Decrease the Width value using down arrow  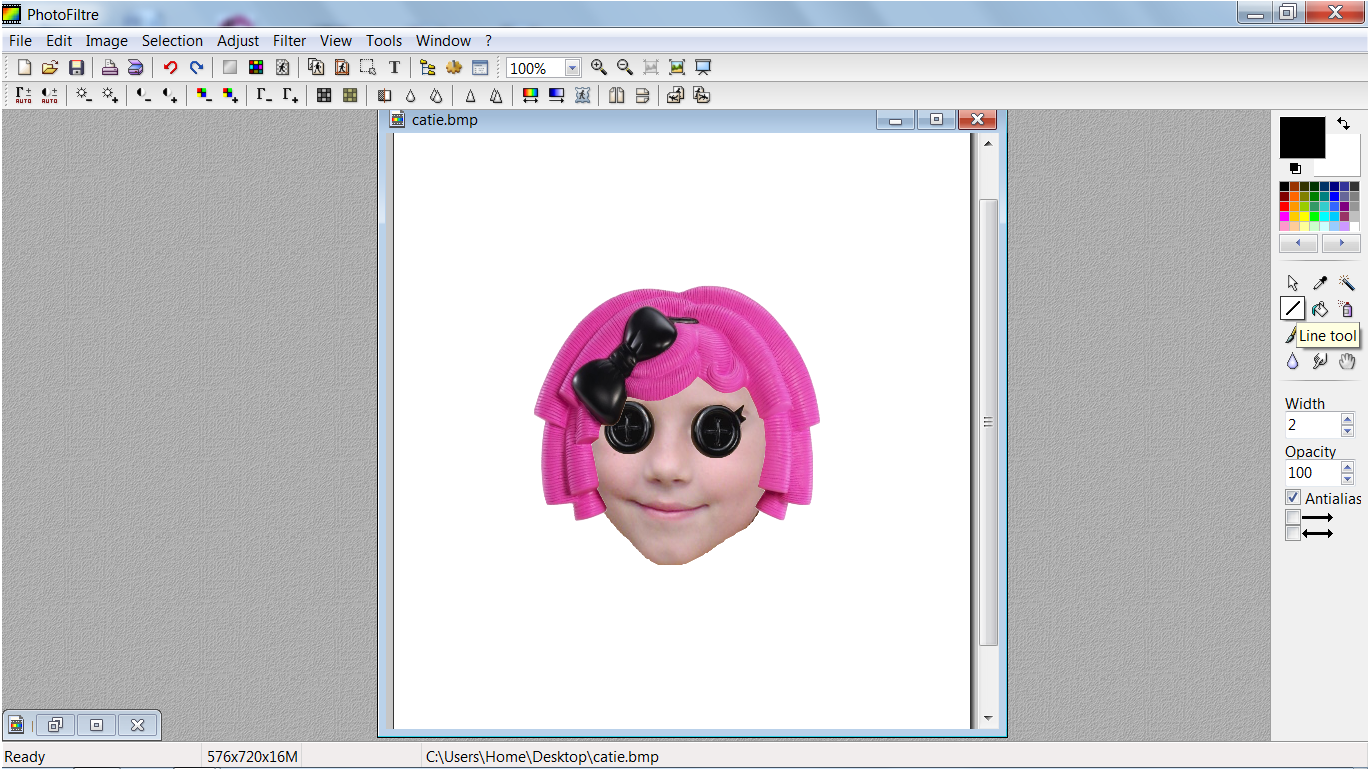(1347, 431)
